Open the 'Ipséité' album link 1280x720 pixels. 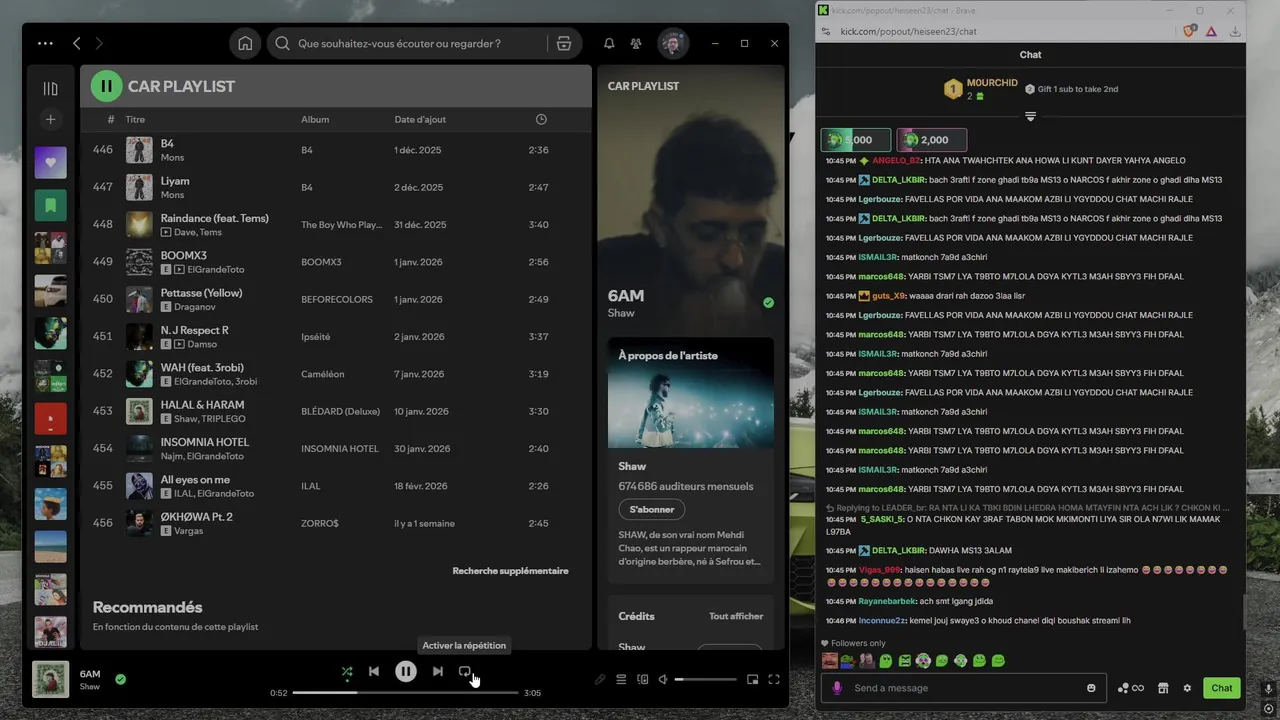(x=315, y=337)
